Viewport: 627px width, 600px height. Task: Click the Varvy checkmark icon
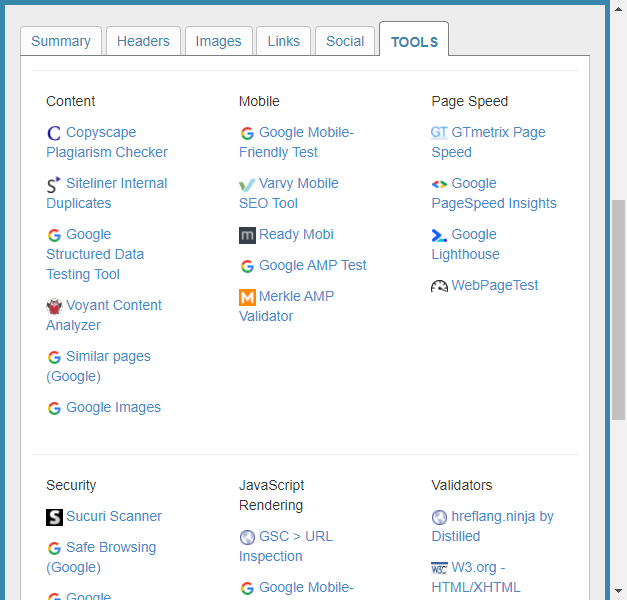point(247,184)
